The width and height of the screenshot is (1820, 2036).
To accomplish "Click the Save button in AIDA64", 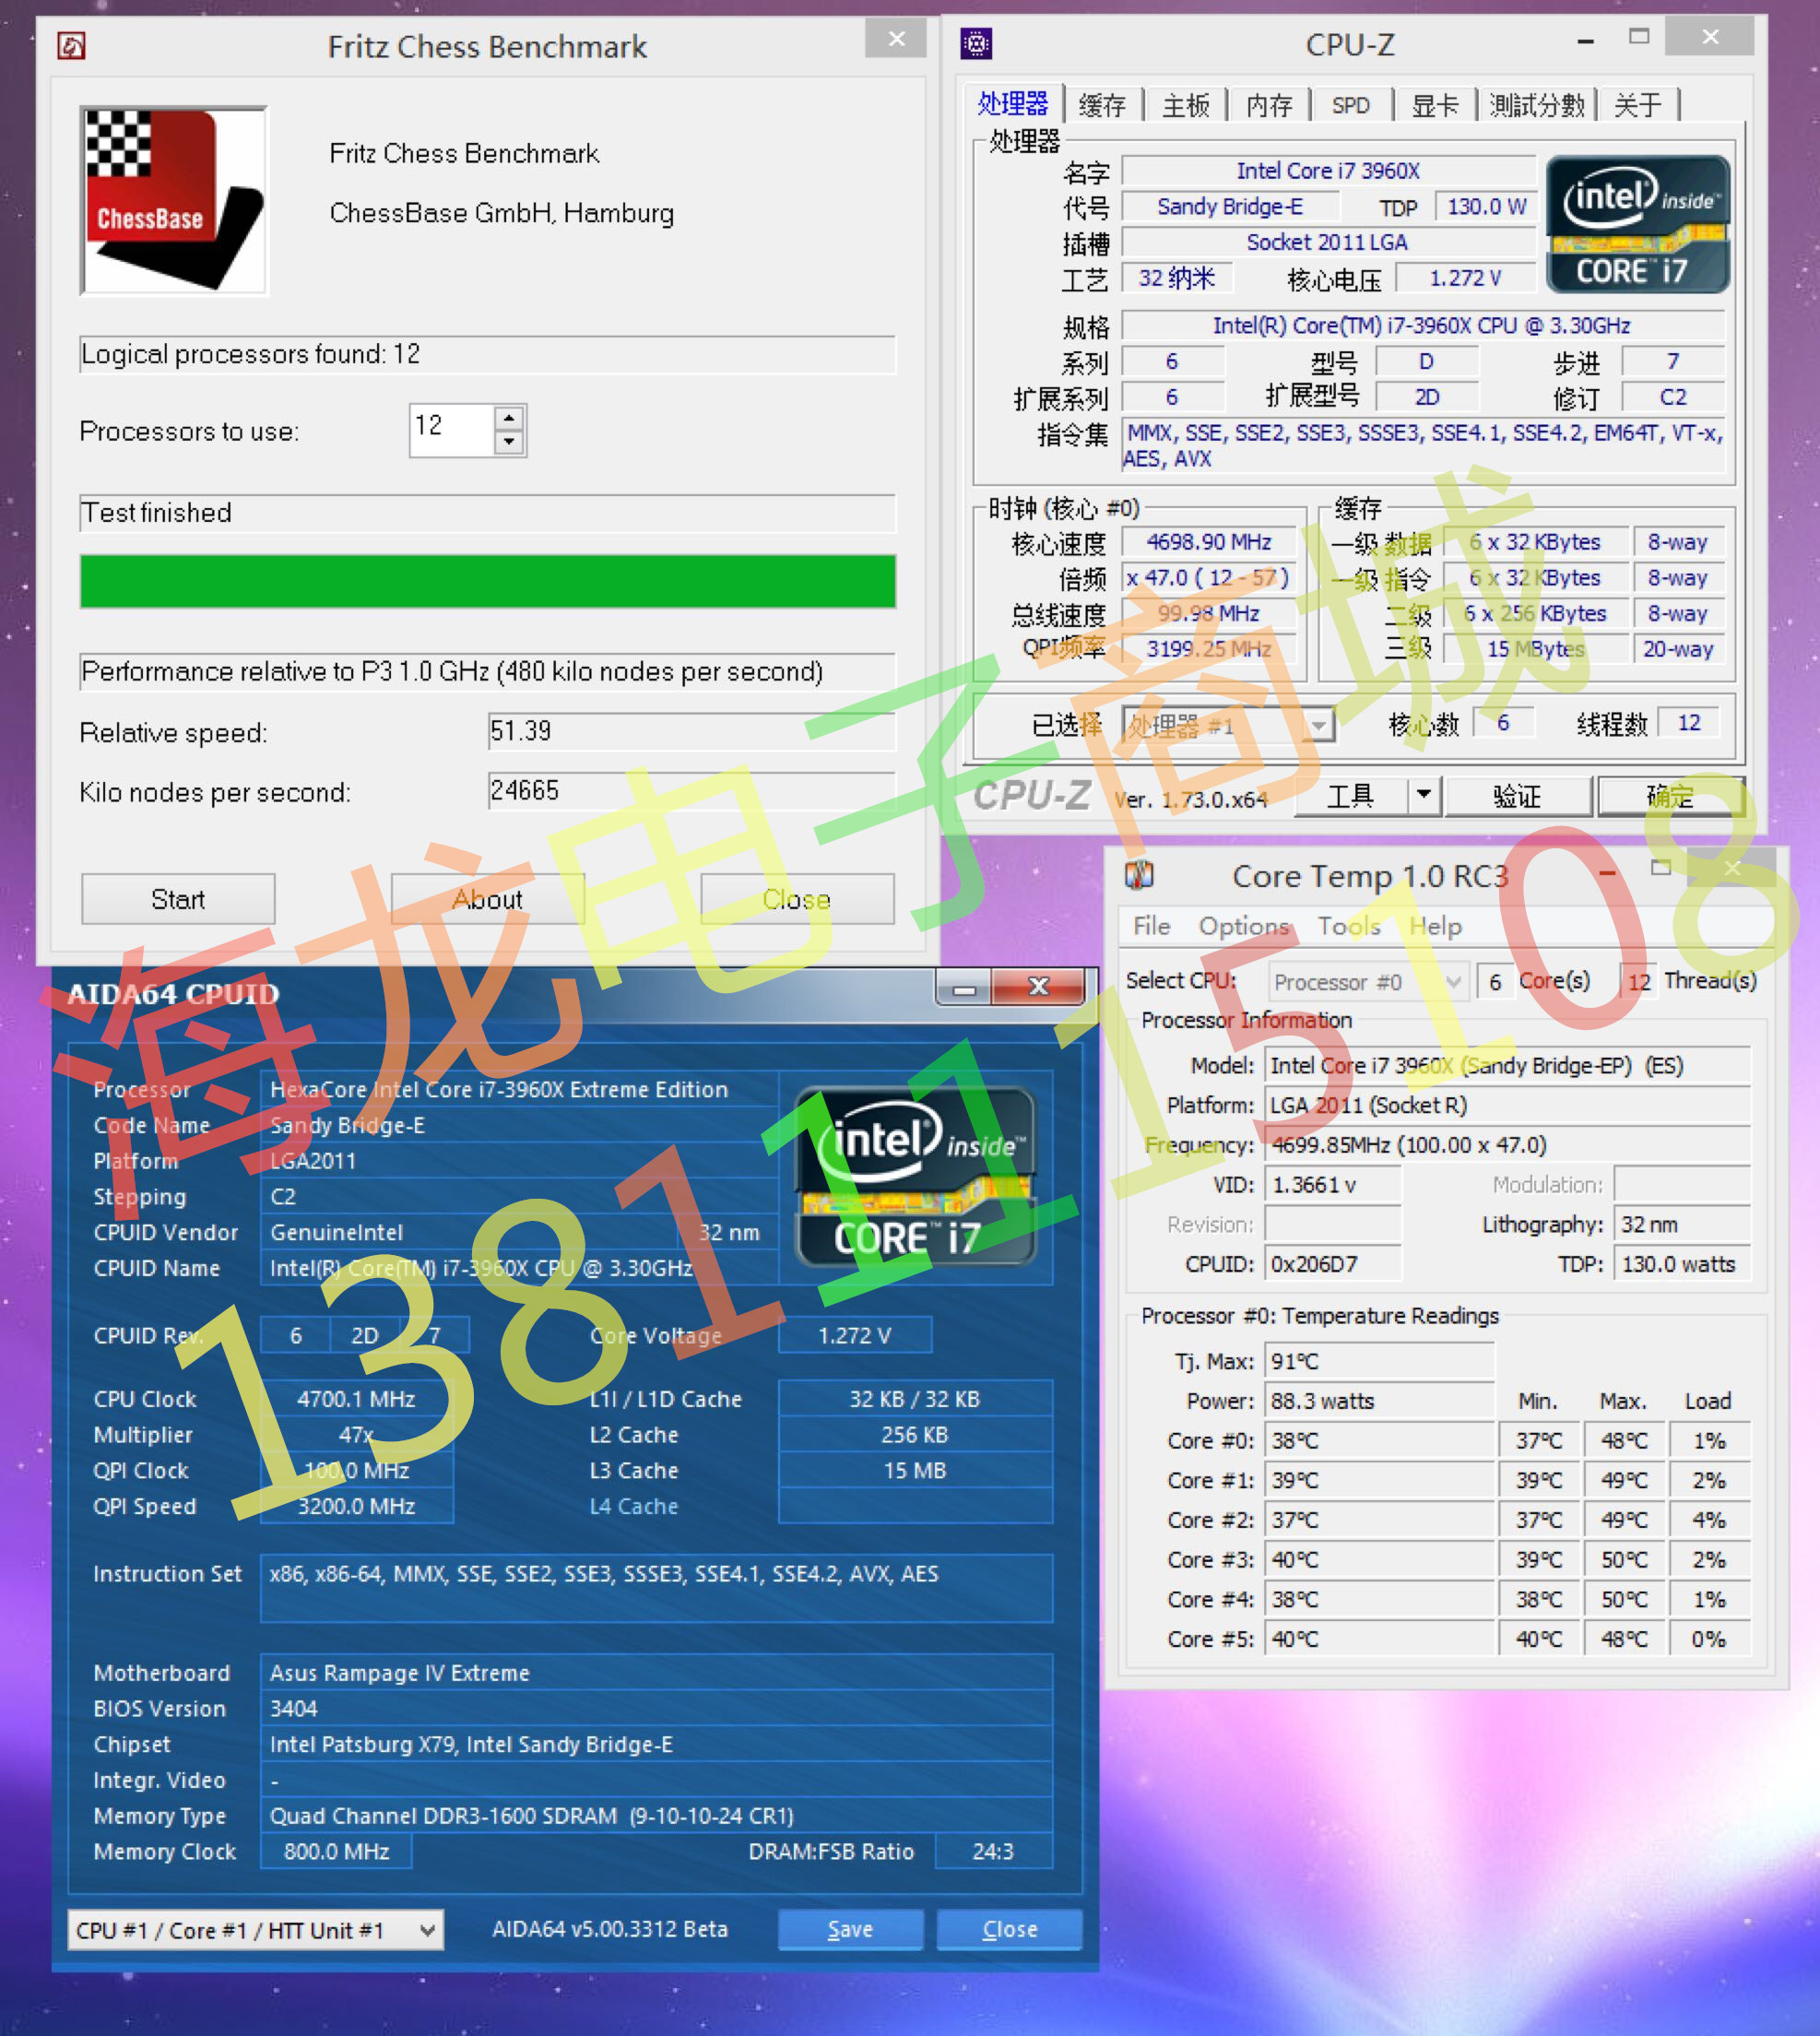I will pyautogui.click(x=850, y=1929).
